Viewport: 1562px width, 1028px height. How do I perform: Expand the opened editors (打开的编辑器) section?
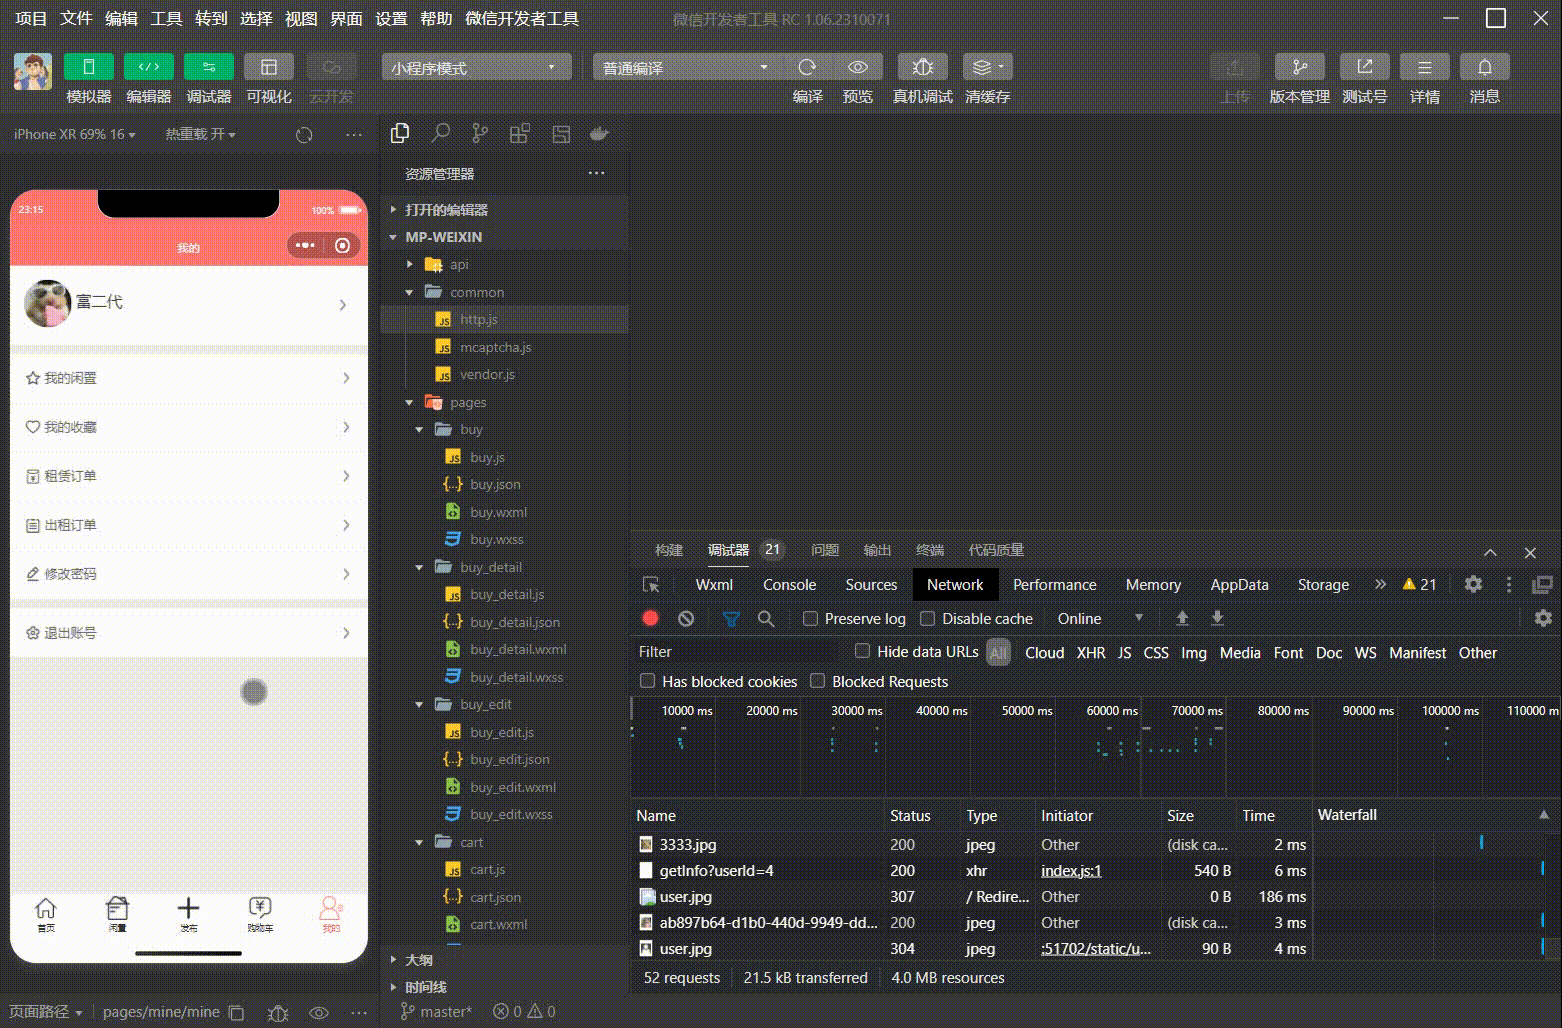(504, 210)
